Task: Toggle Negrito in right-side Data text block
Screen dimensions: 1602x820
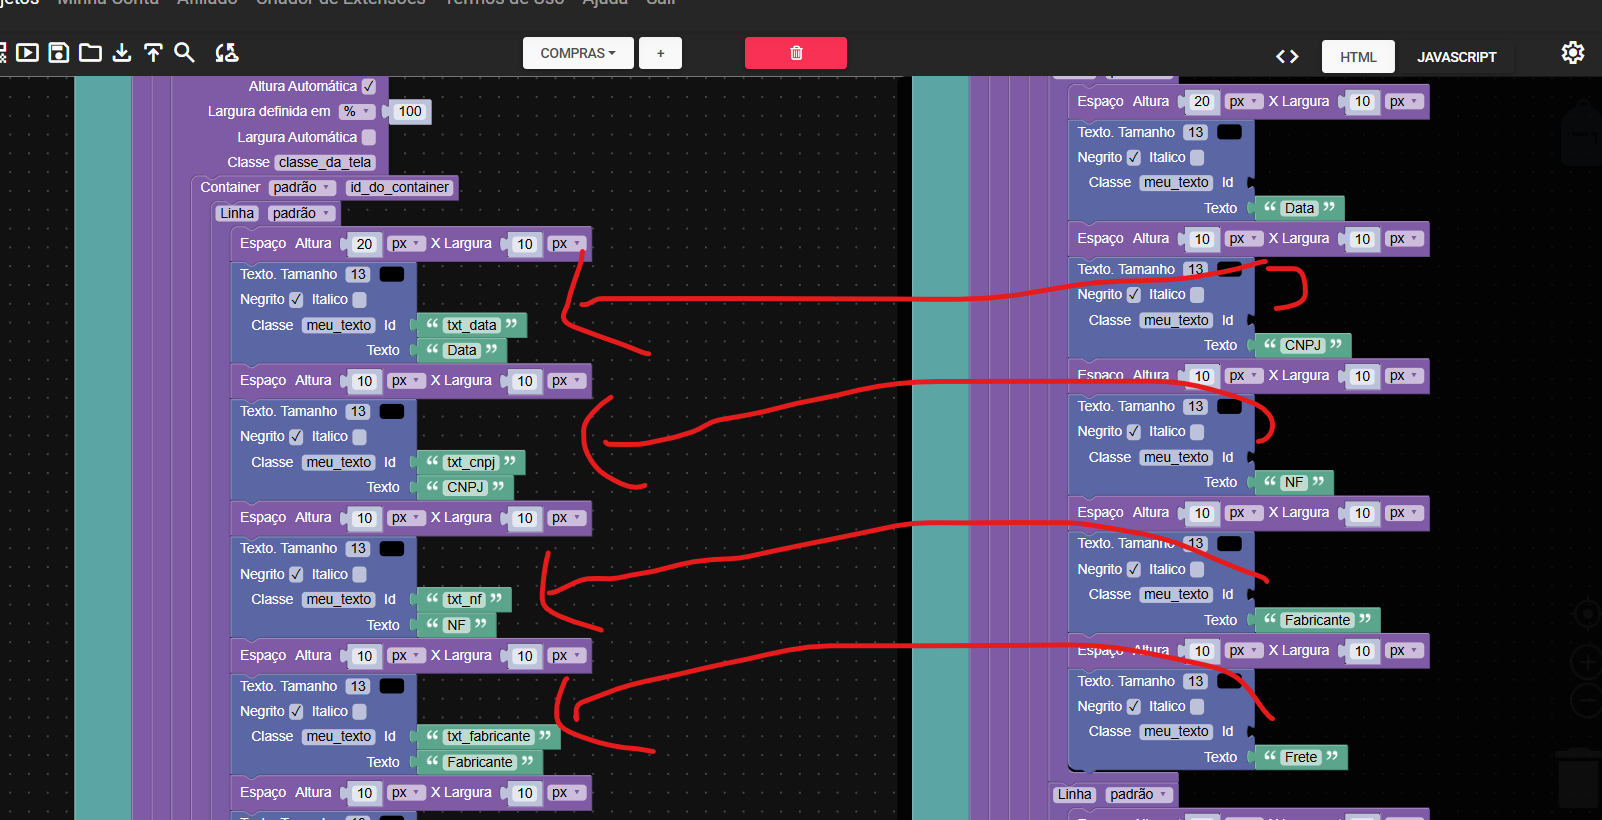Action: tap(1134, 158)
